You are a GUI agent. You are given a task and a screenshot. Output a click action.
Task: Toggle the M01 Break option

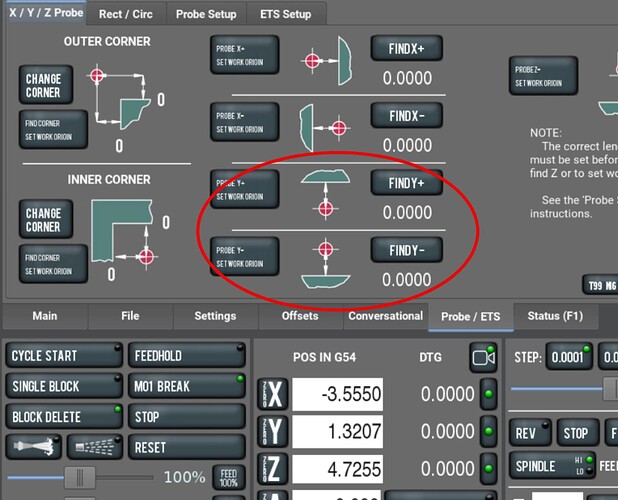click(187, 386)
